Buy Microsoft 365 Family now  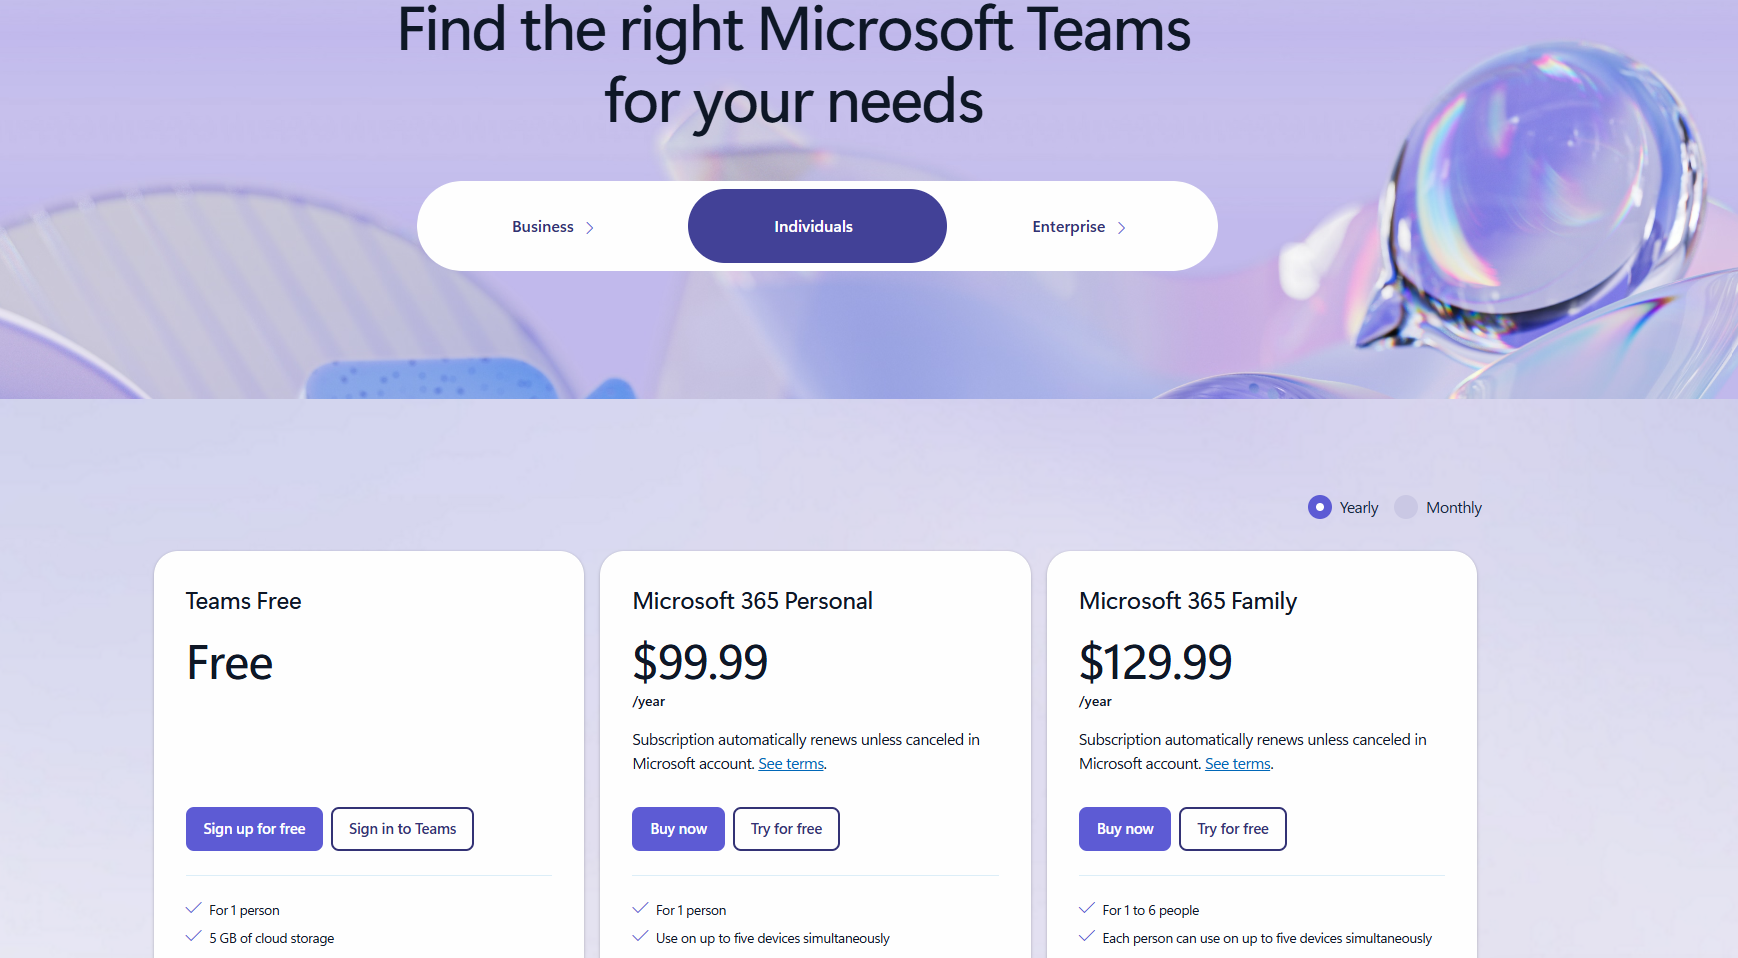tap(1124, 828)
